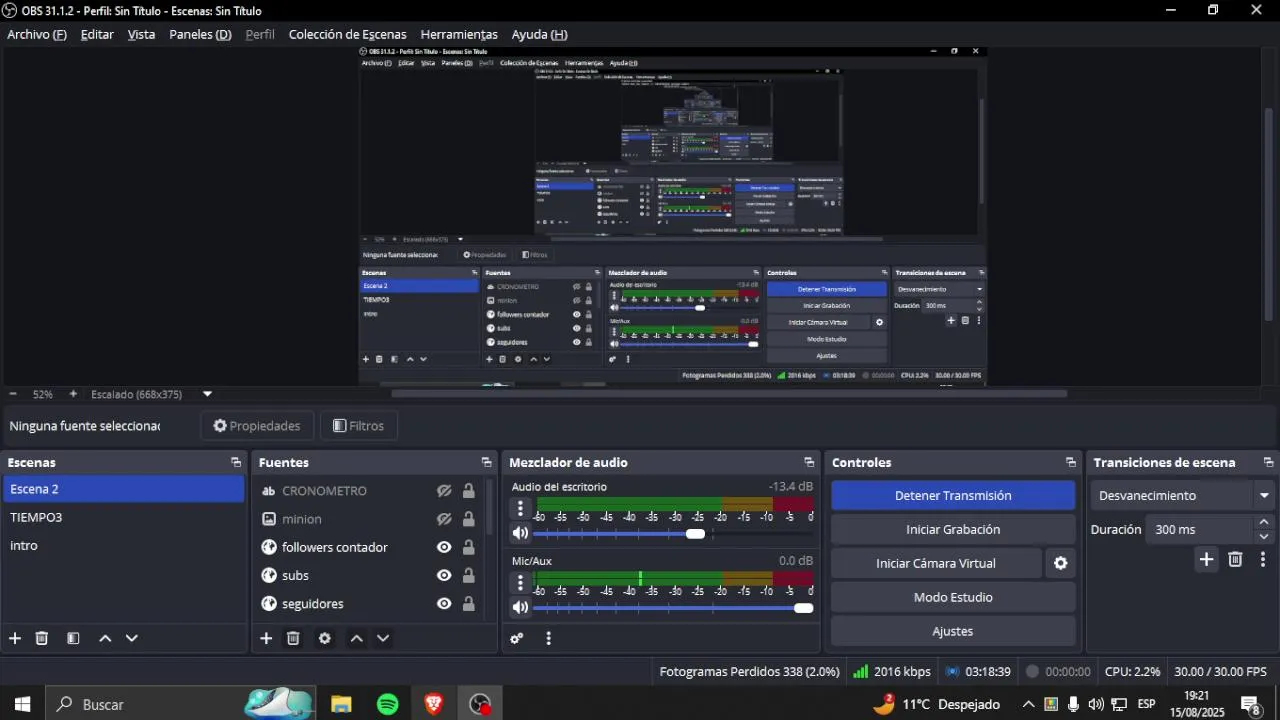The width and height of the screenshot is (1280, 720).
Task: Open Colección de Escenas menu
Action: (347, 34)
